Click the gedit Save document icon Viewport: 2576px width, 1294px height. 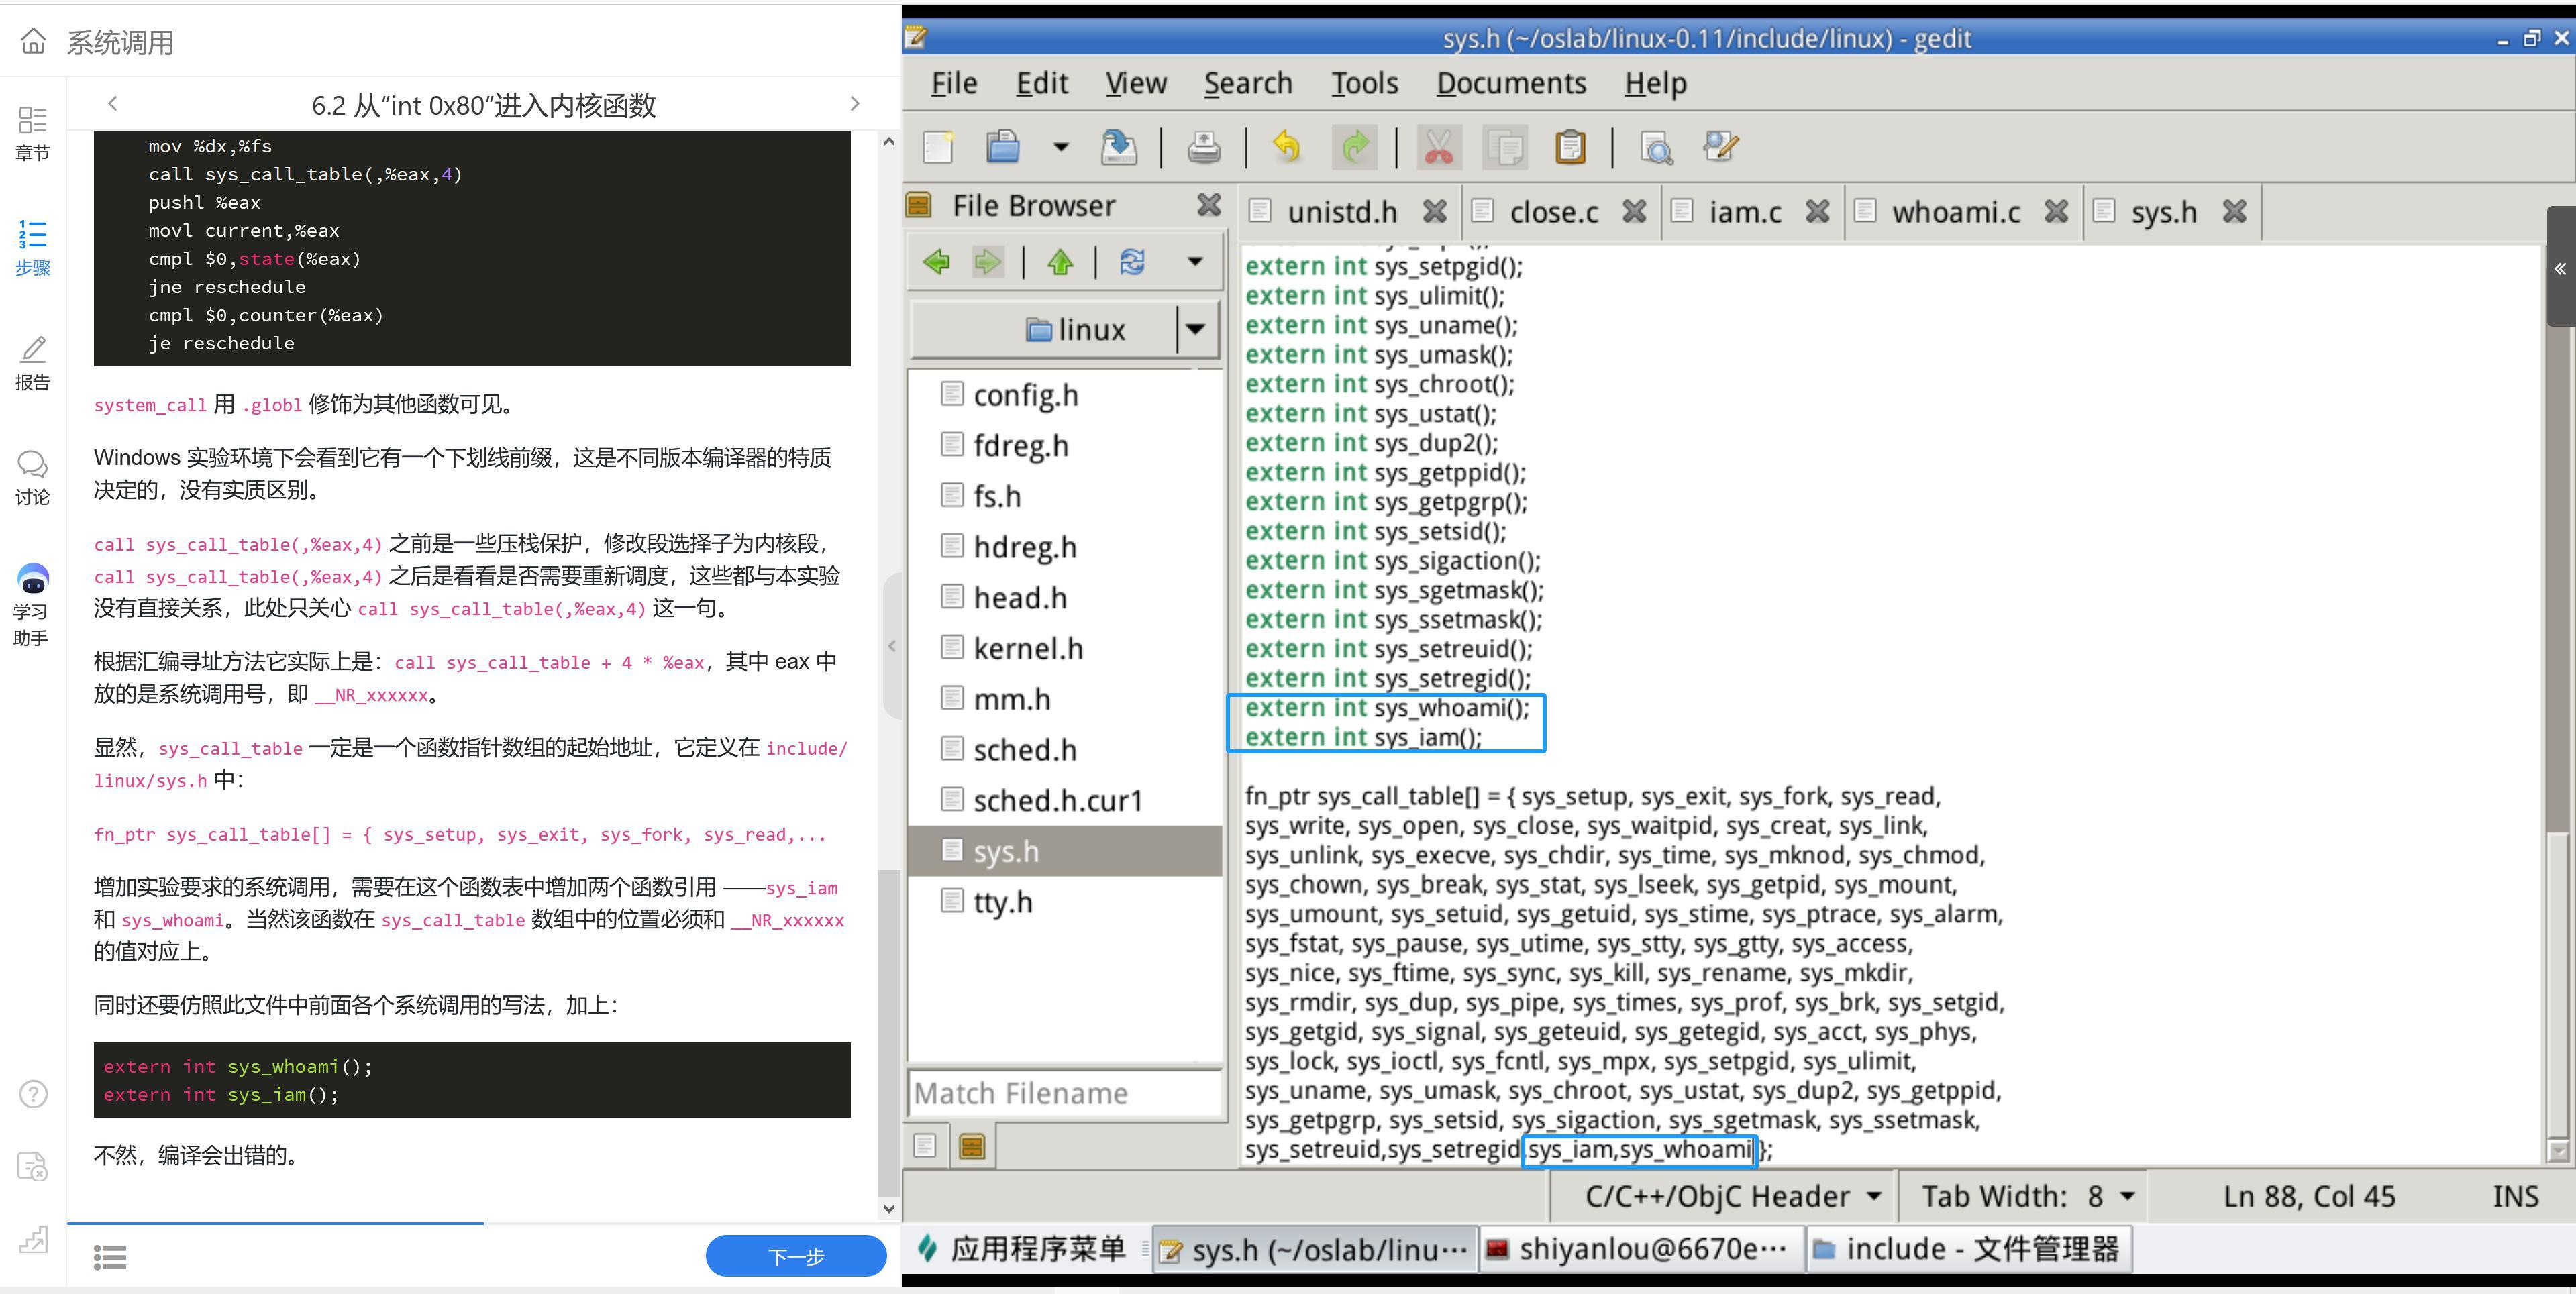pos(1119,148)
